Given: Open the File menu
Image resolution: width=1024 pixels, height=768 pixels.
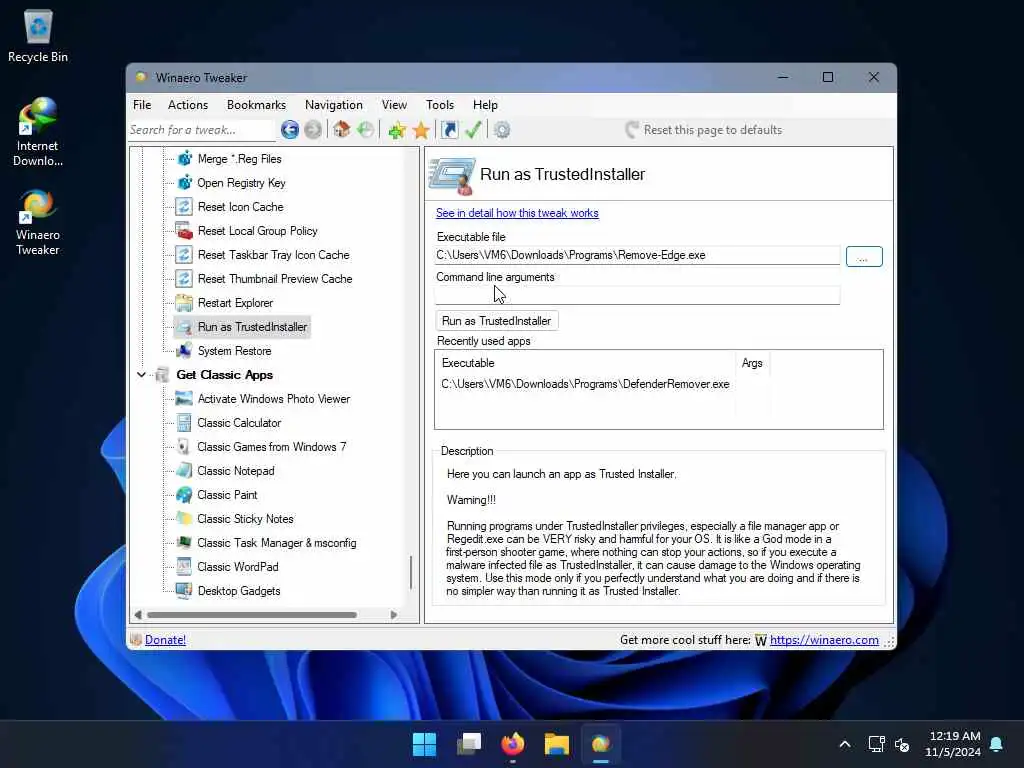Looking at the screenshot, I should pos(142,104).
